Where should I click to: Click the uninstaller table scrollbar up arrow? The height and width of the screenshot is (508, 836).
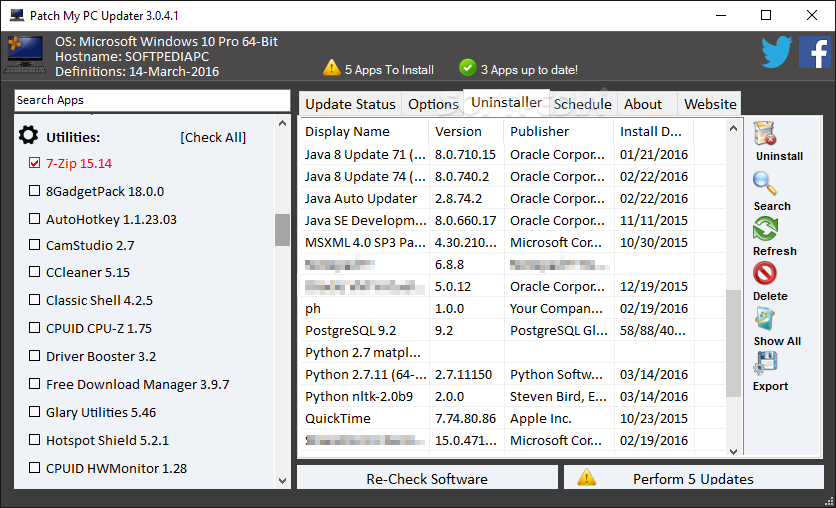coord(734,128)
